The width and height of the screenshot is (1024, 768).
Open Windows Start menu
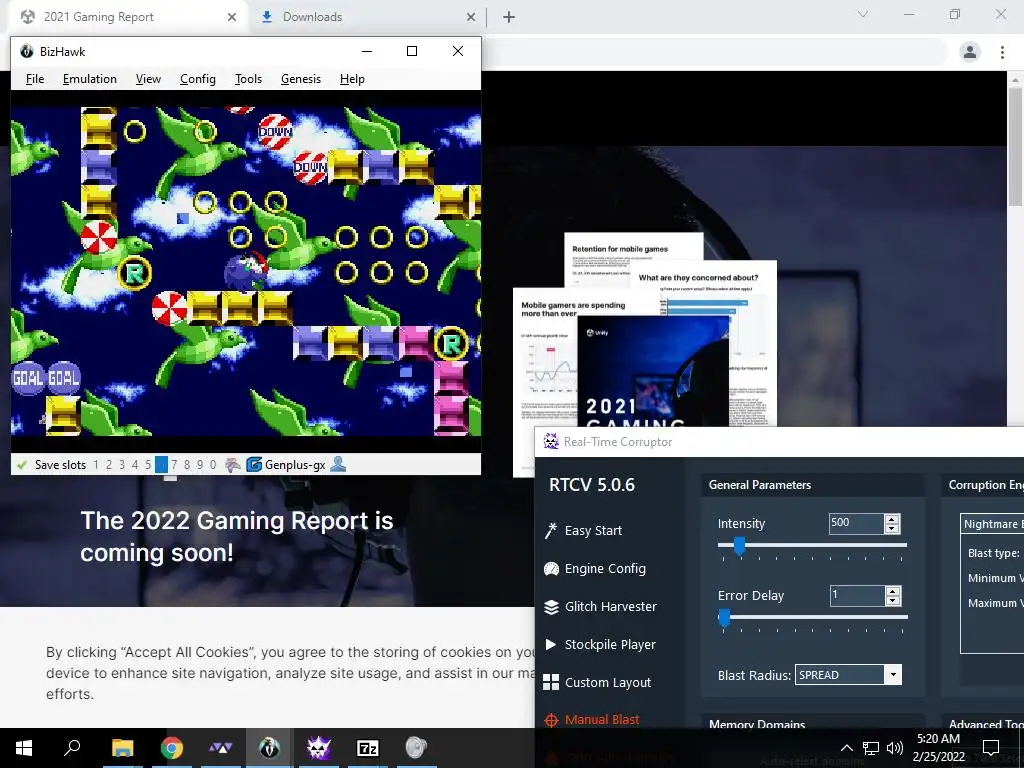[24, 748]
